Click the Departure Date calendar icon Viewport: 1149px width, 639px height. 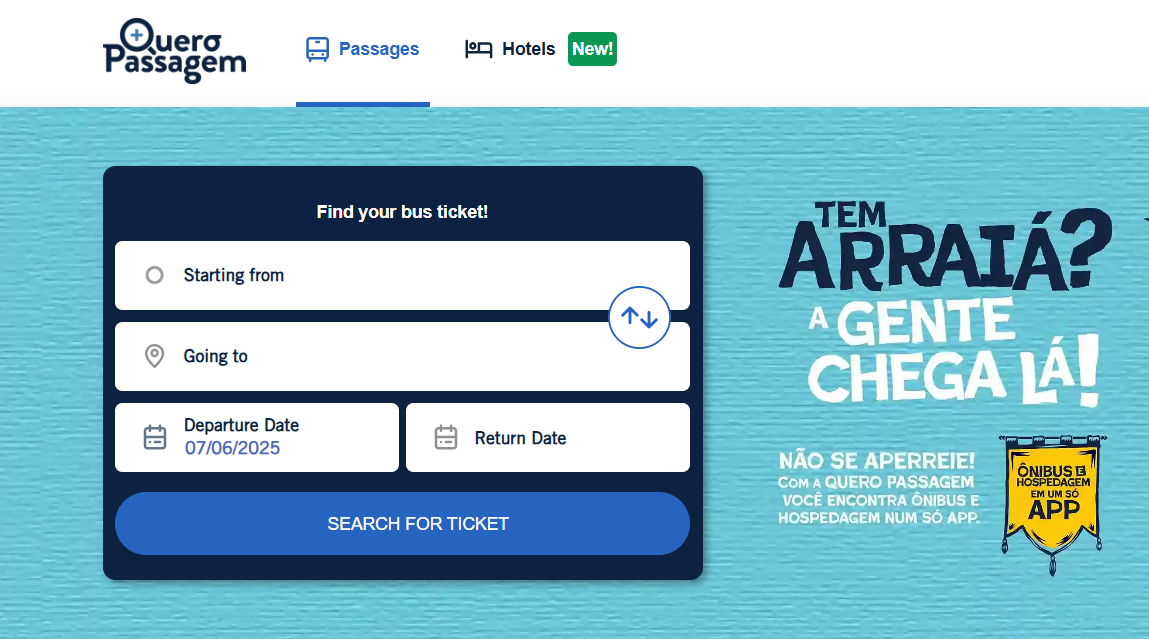pos(155,437)
